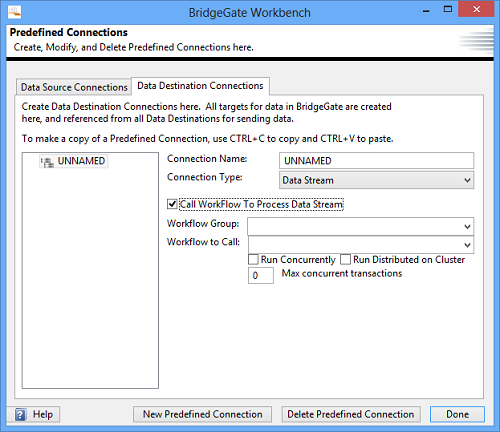This screenshot has height=432, width=500.
Task: Minimize the BridgeGate Workbench window
Action: click(x=426, y=10)
